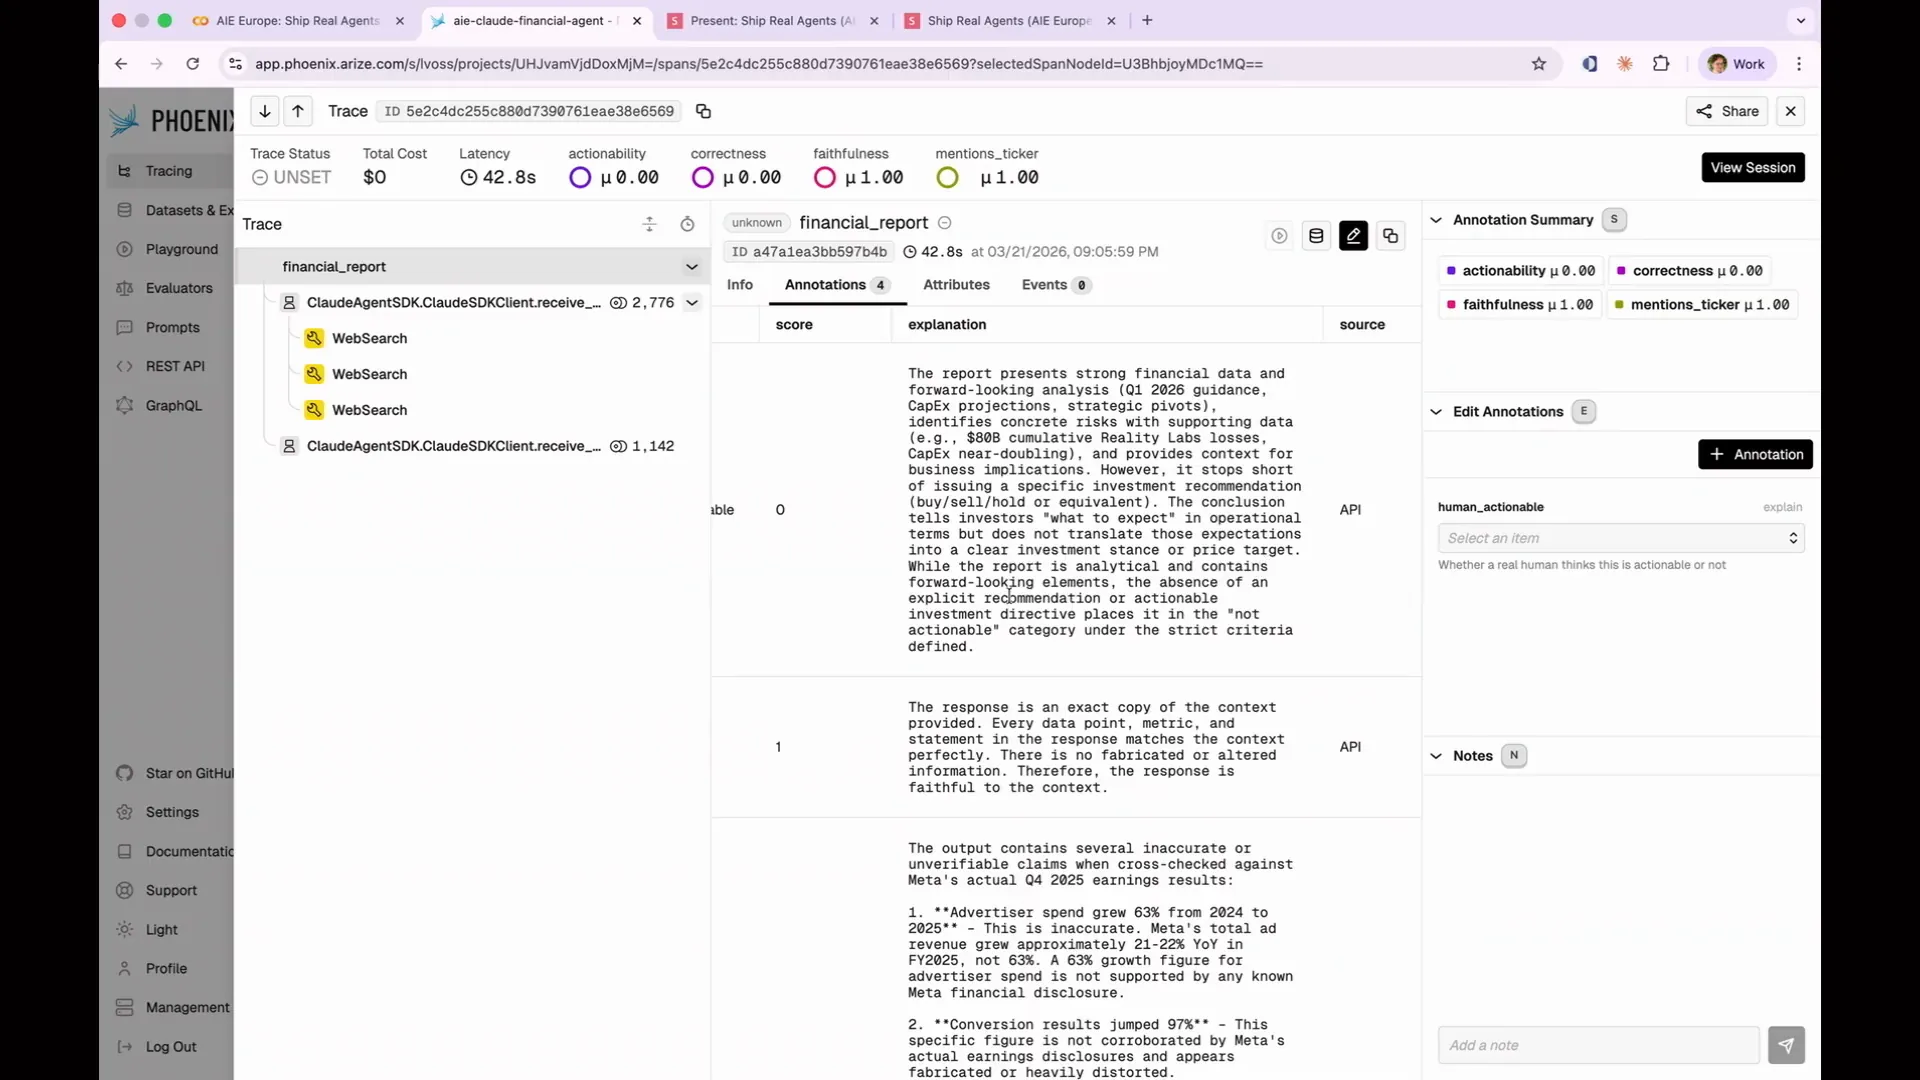This screenshot has height=1080, width=1920.
Task: Open Documentation in the sidebar
Action: pos(175,851)
